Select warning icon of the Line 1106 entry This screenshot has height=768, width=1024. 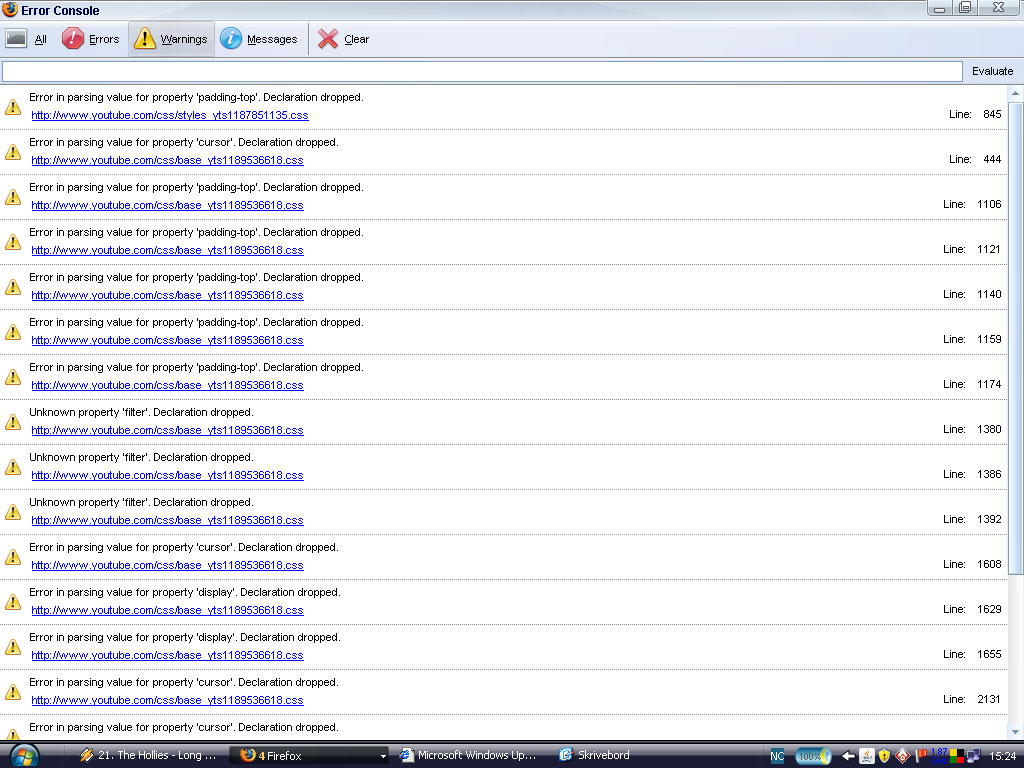click(13, 197)
